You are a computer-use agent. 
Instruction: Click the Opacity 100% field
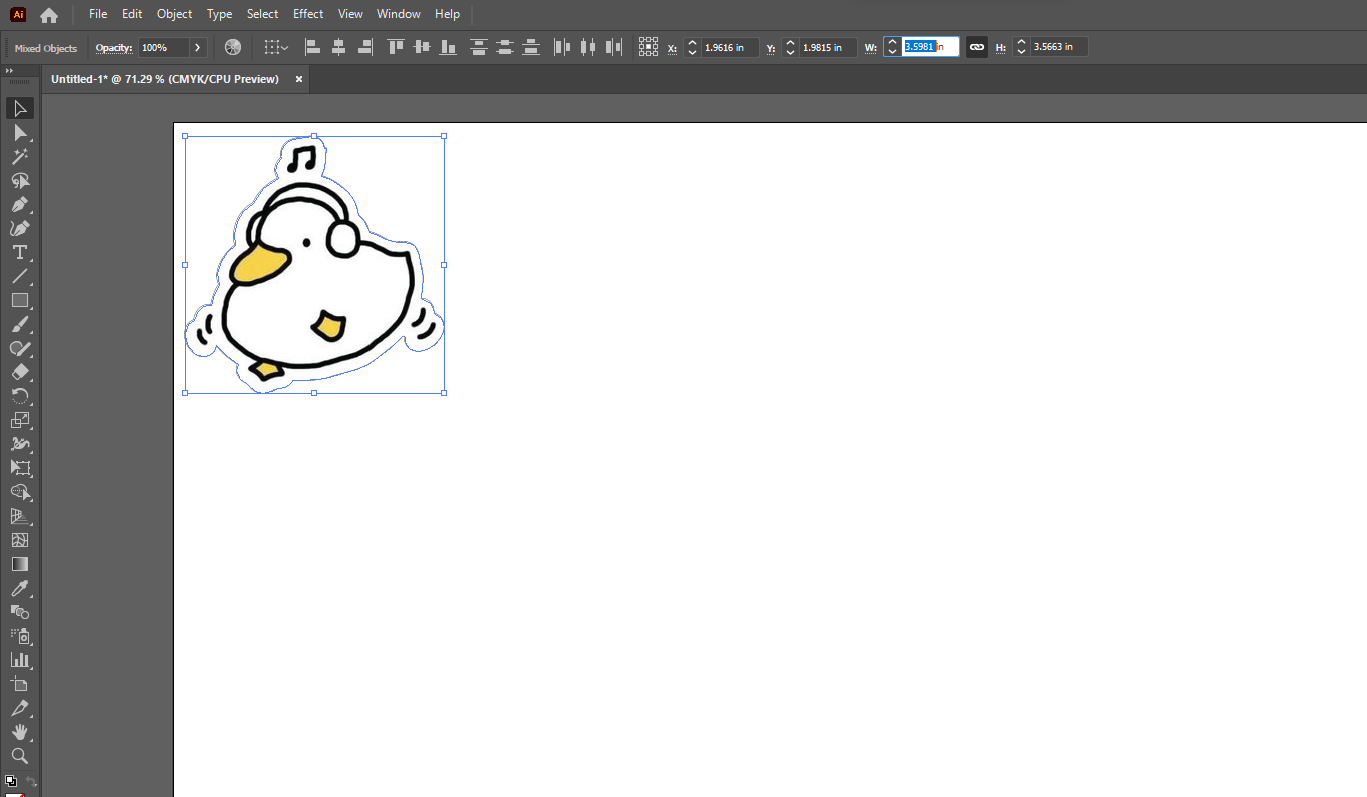(x=163, y=47)
